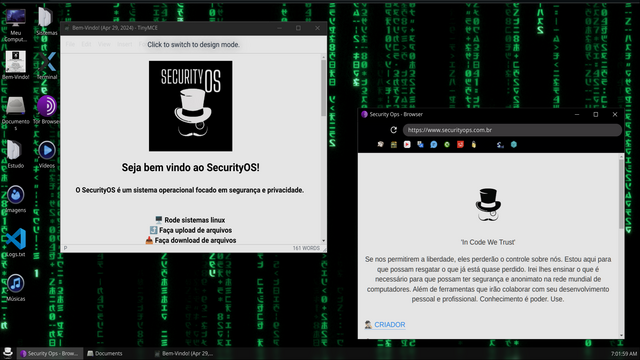Open the Músicas desktop icon
Viewport: 640px width, 360px height.
pos(16,287)
